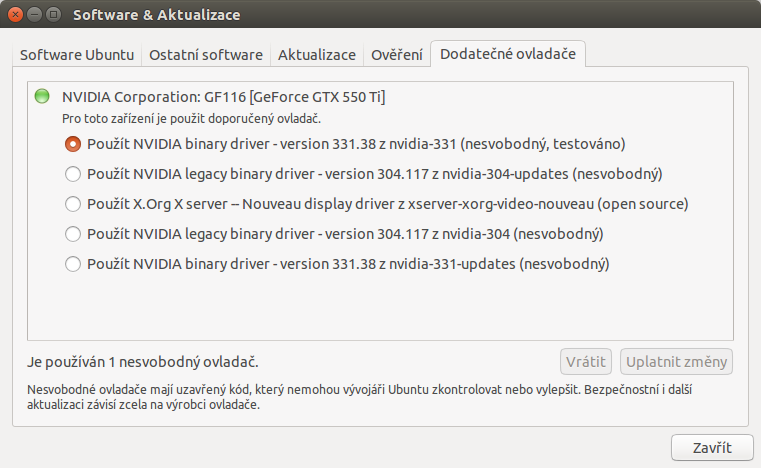The width and height of the screenshot is (761, 468).
Task: Click the Software & Aktualizace title bar text
Action: [x=156, y=15]
